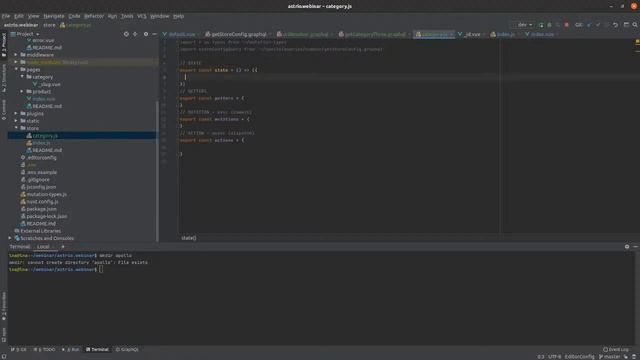Open the Window menu
The width and height of the screenshot is (640, 360).
(x=160, y=16)
